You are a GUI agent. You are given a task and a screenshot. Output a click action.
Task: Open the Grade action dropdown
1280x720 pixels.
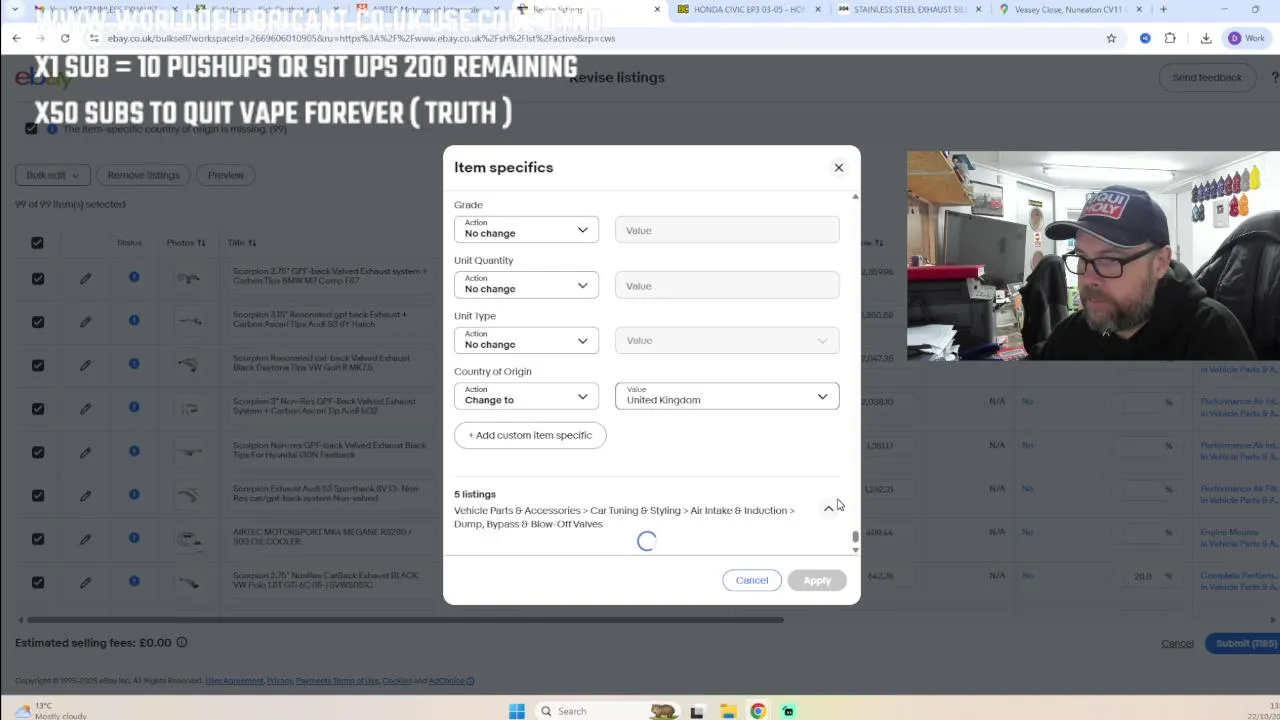tap(526, 229)
